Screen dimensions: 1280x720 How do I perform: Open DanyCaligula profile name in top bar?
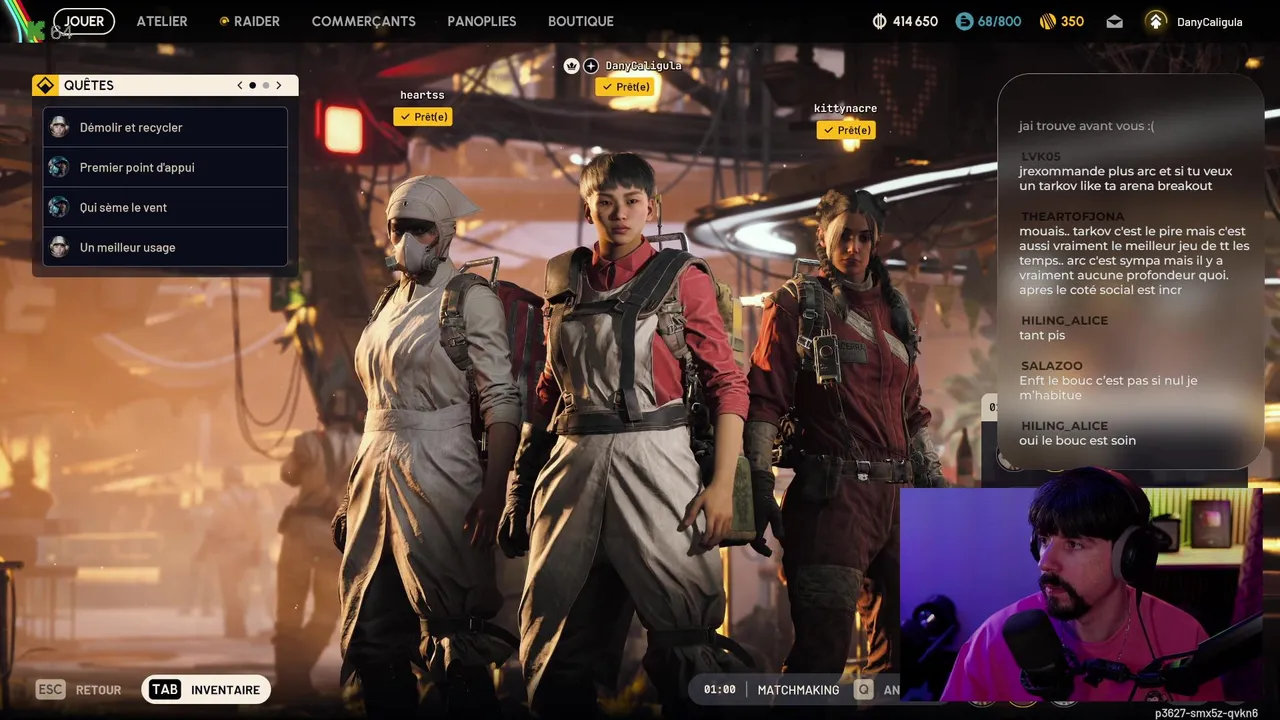click(x=1209, y=22)
